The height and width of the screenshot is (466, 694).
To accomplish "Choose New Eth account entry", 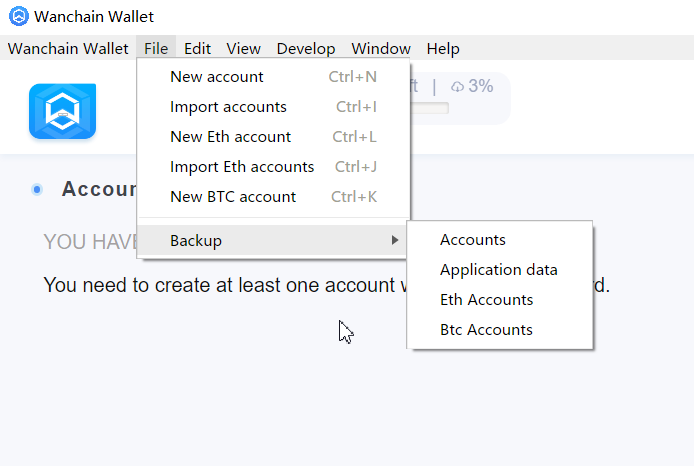I will pos(274,137).
